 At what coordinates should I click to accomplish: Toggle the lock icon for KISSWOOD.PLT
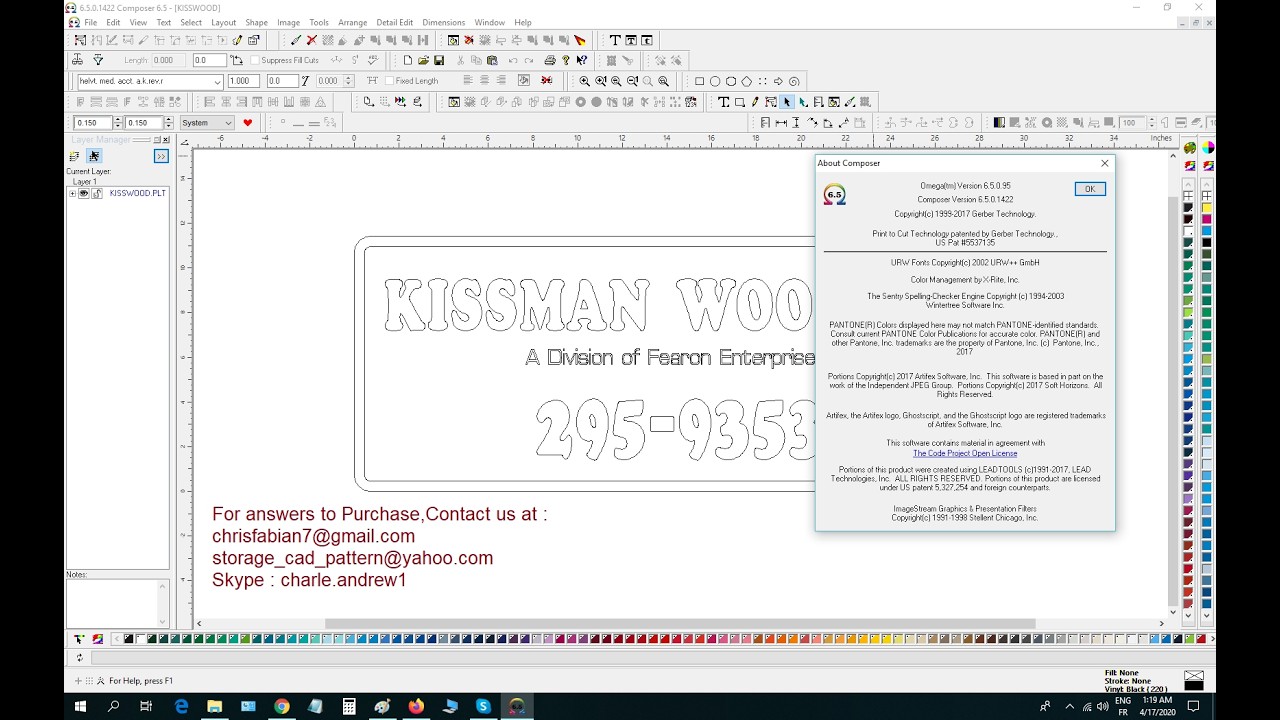(x=97, y=193)
